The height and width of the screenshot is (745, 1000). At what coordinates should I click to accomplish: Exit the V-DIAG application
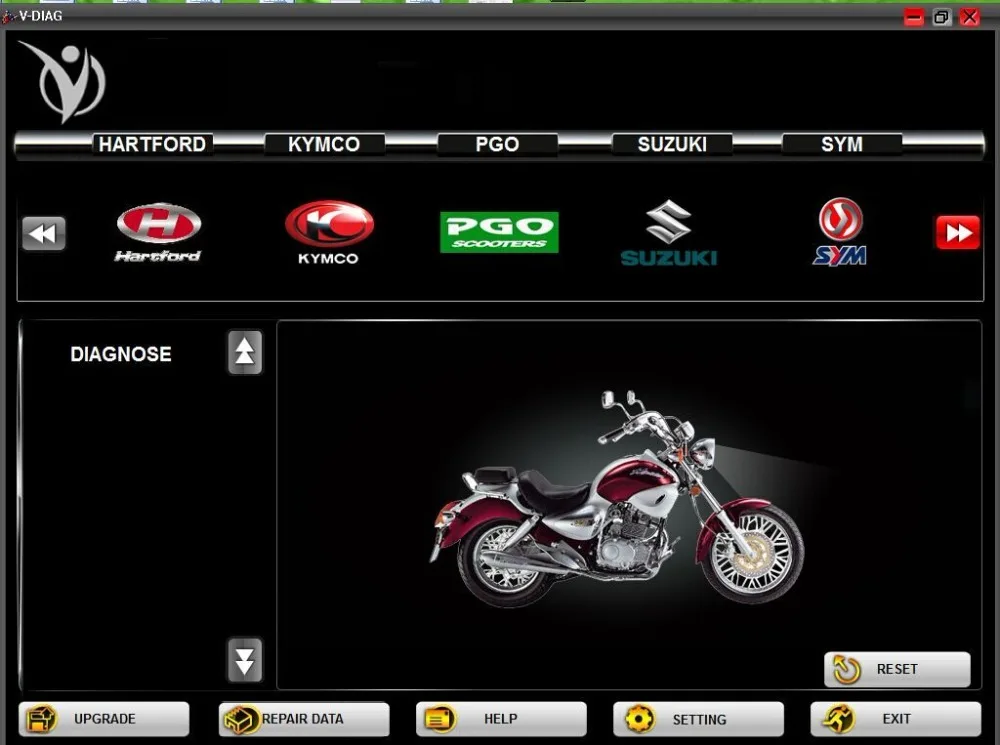coord(895,719)
